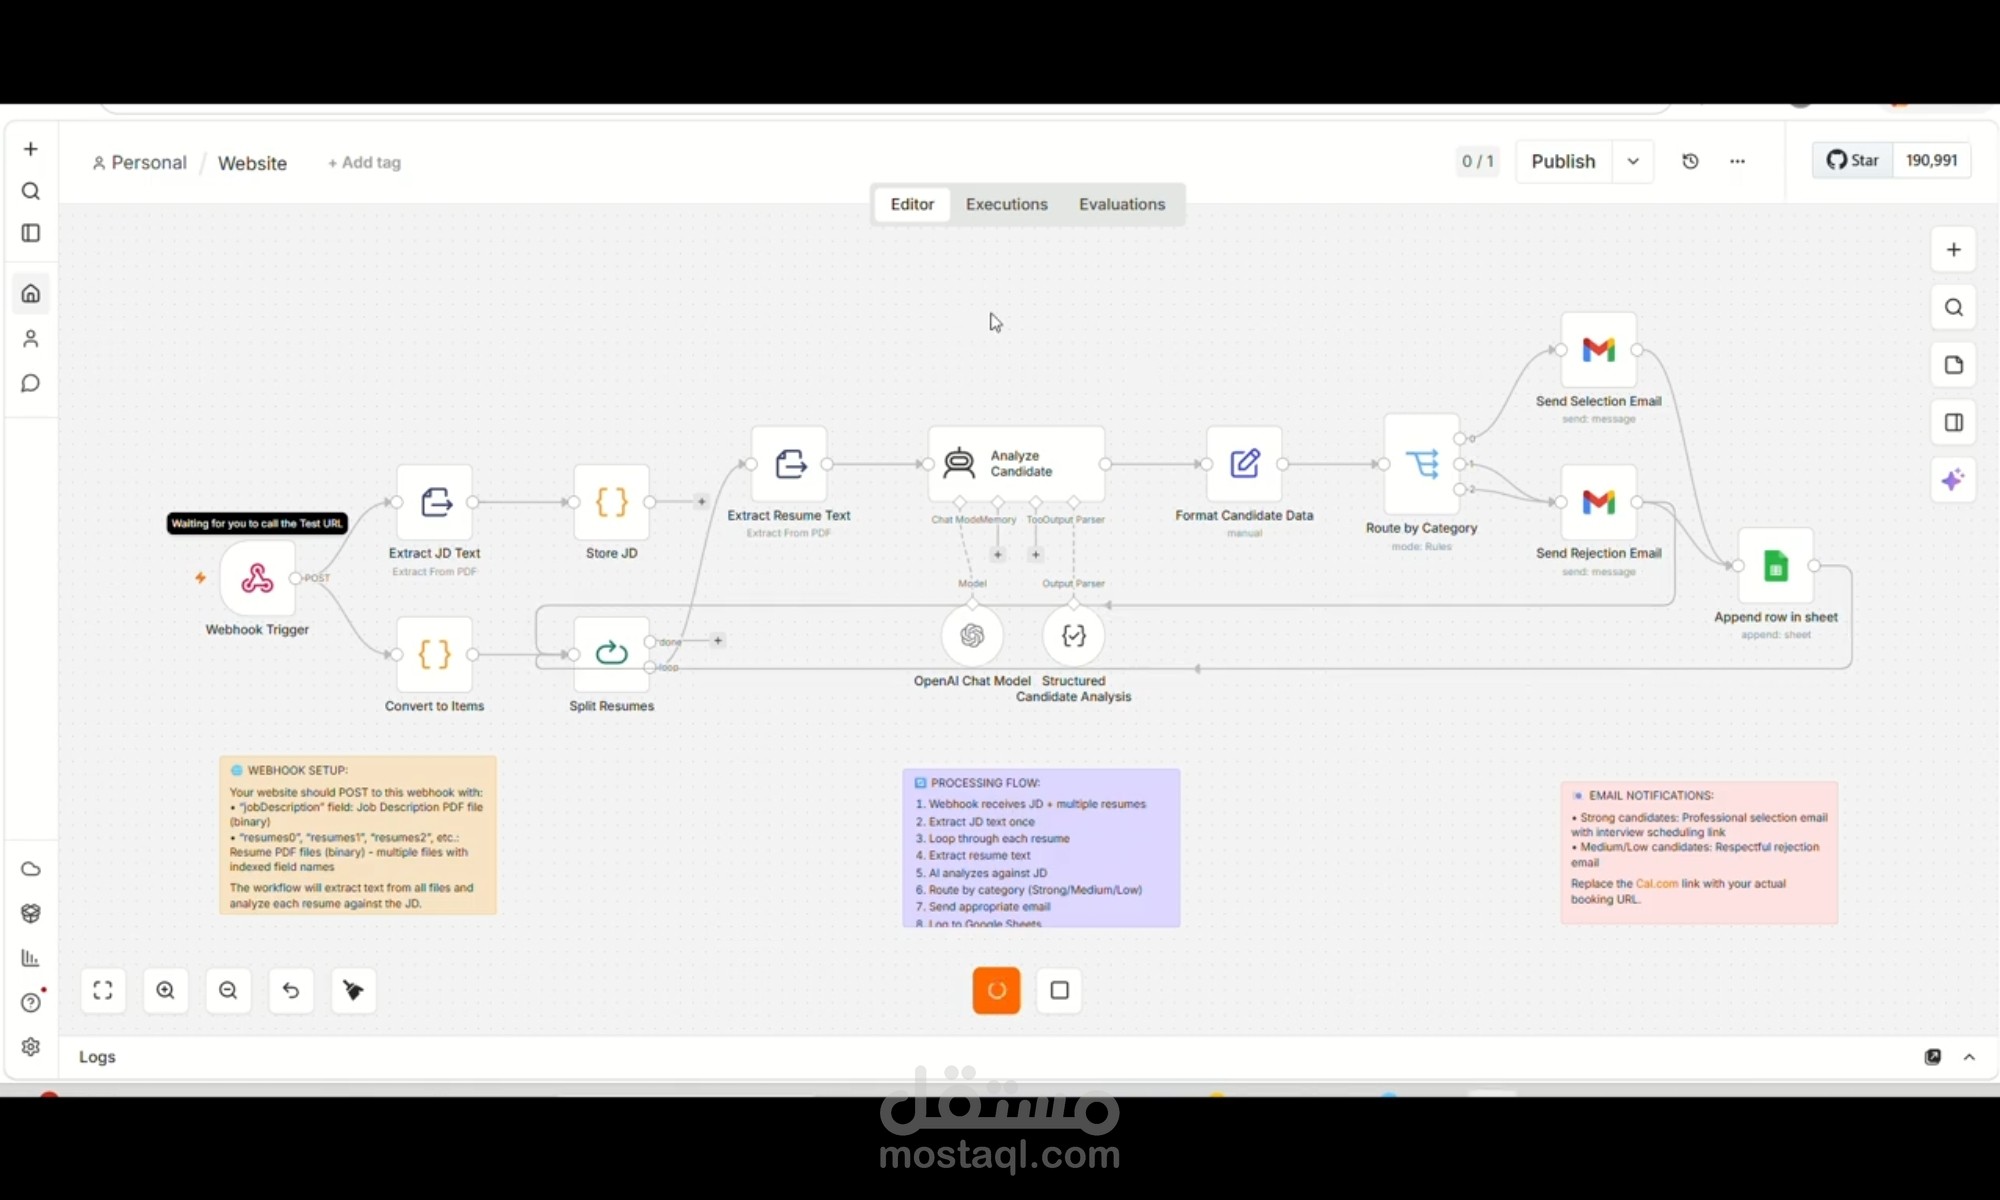Click plus on Split Resumes done output
2000x1200 pixels.
718,641
